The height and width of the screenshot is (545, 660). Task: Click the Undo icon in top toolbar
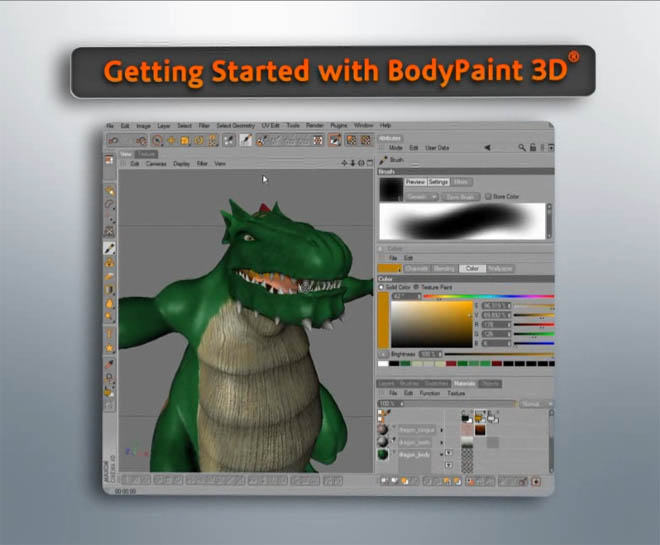114,141
